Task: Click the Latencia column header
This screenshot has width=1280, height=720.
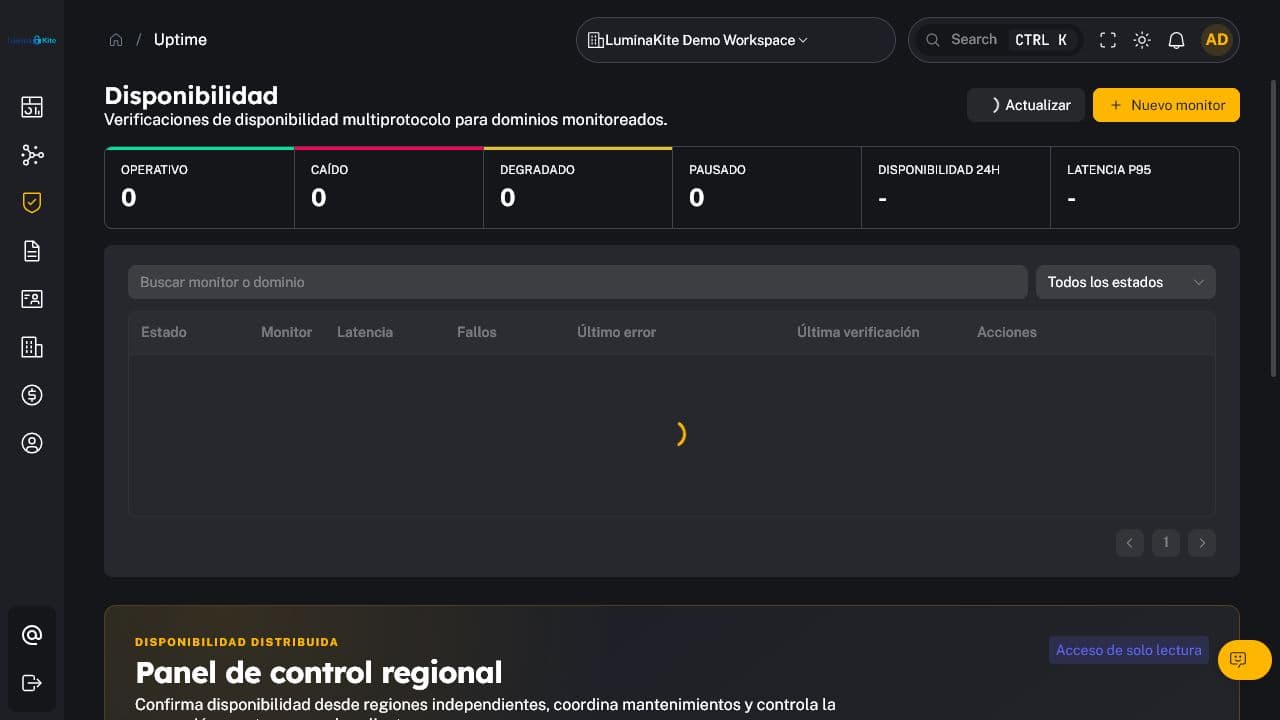Action: pos(365,332)
